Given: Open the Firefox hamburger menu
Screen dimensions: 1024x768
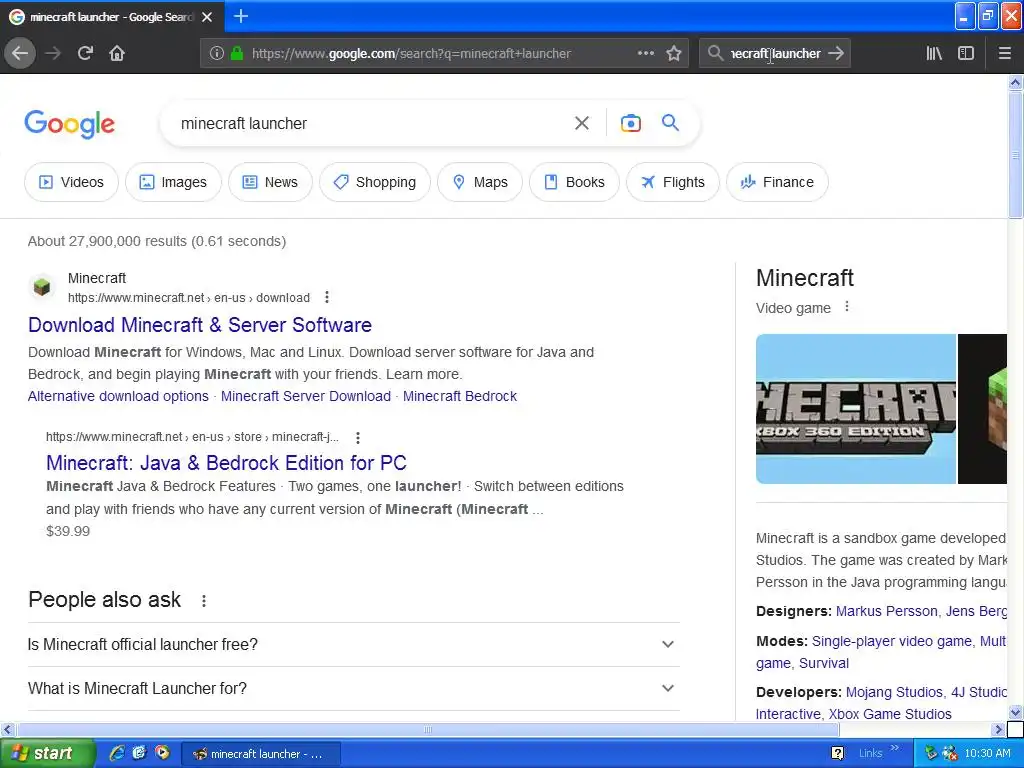Looking at the screenshot, I should pyautogui.click(x=1004, y=53).
